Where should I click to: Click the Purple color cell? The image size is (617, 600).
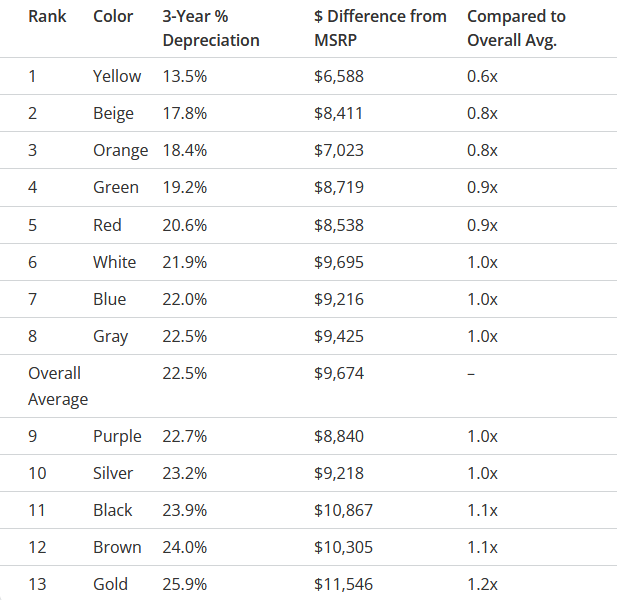117,436
